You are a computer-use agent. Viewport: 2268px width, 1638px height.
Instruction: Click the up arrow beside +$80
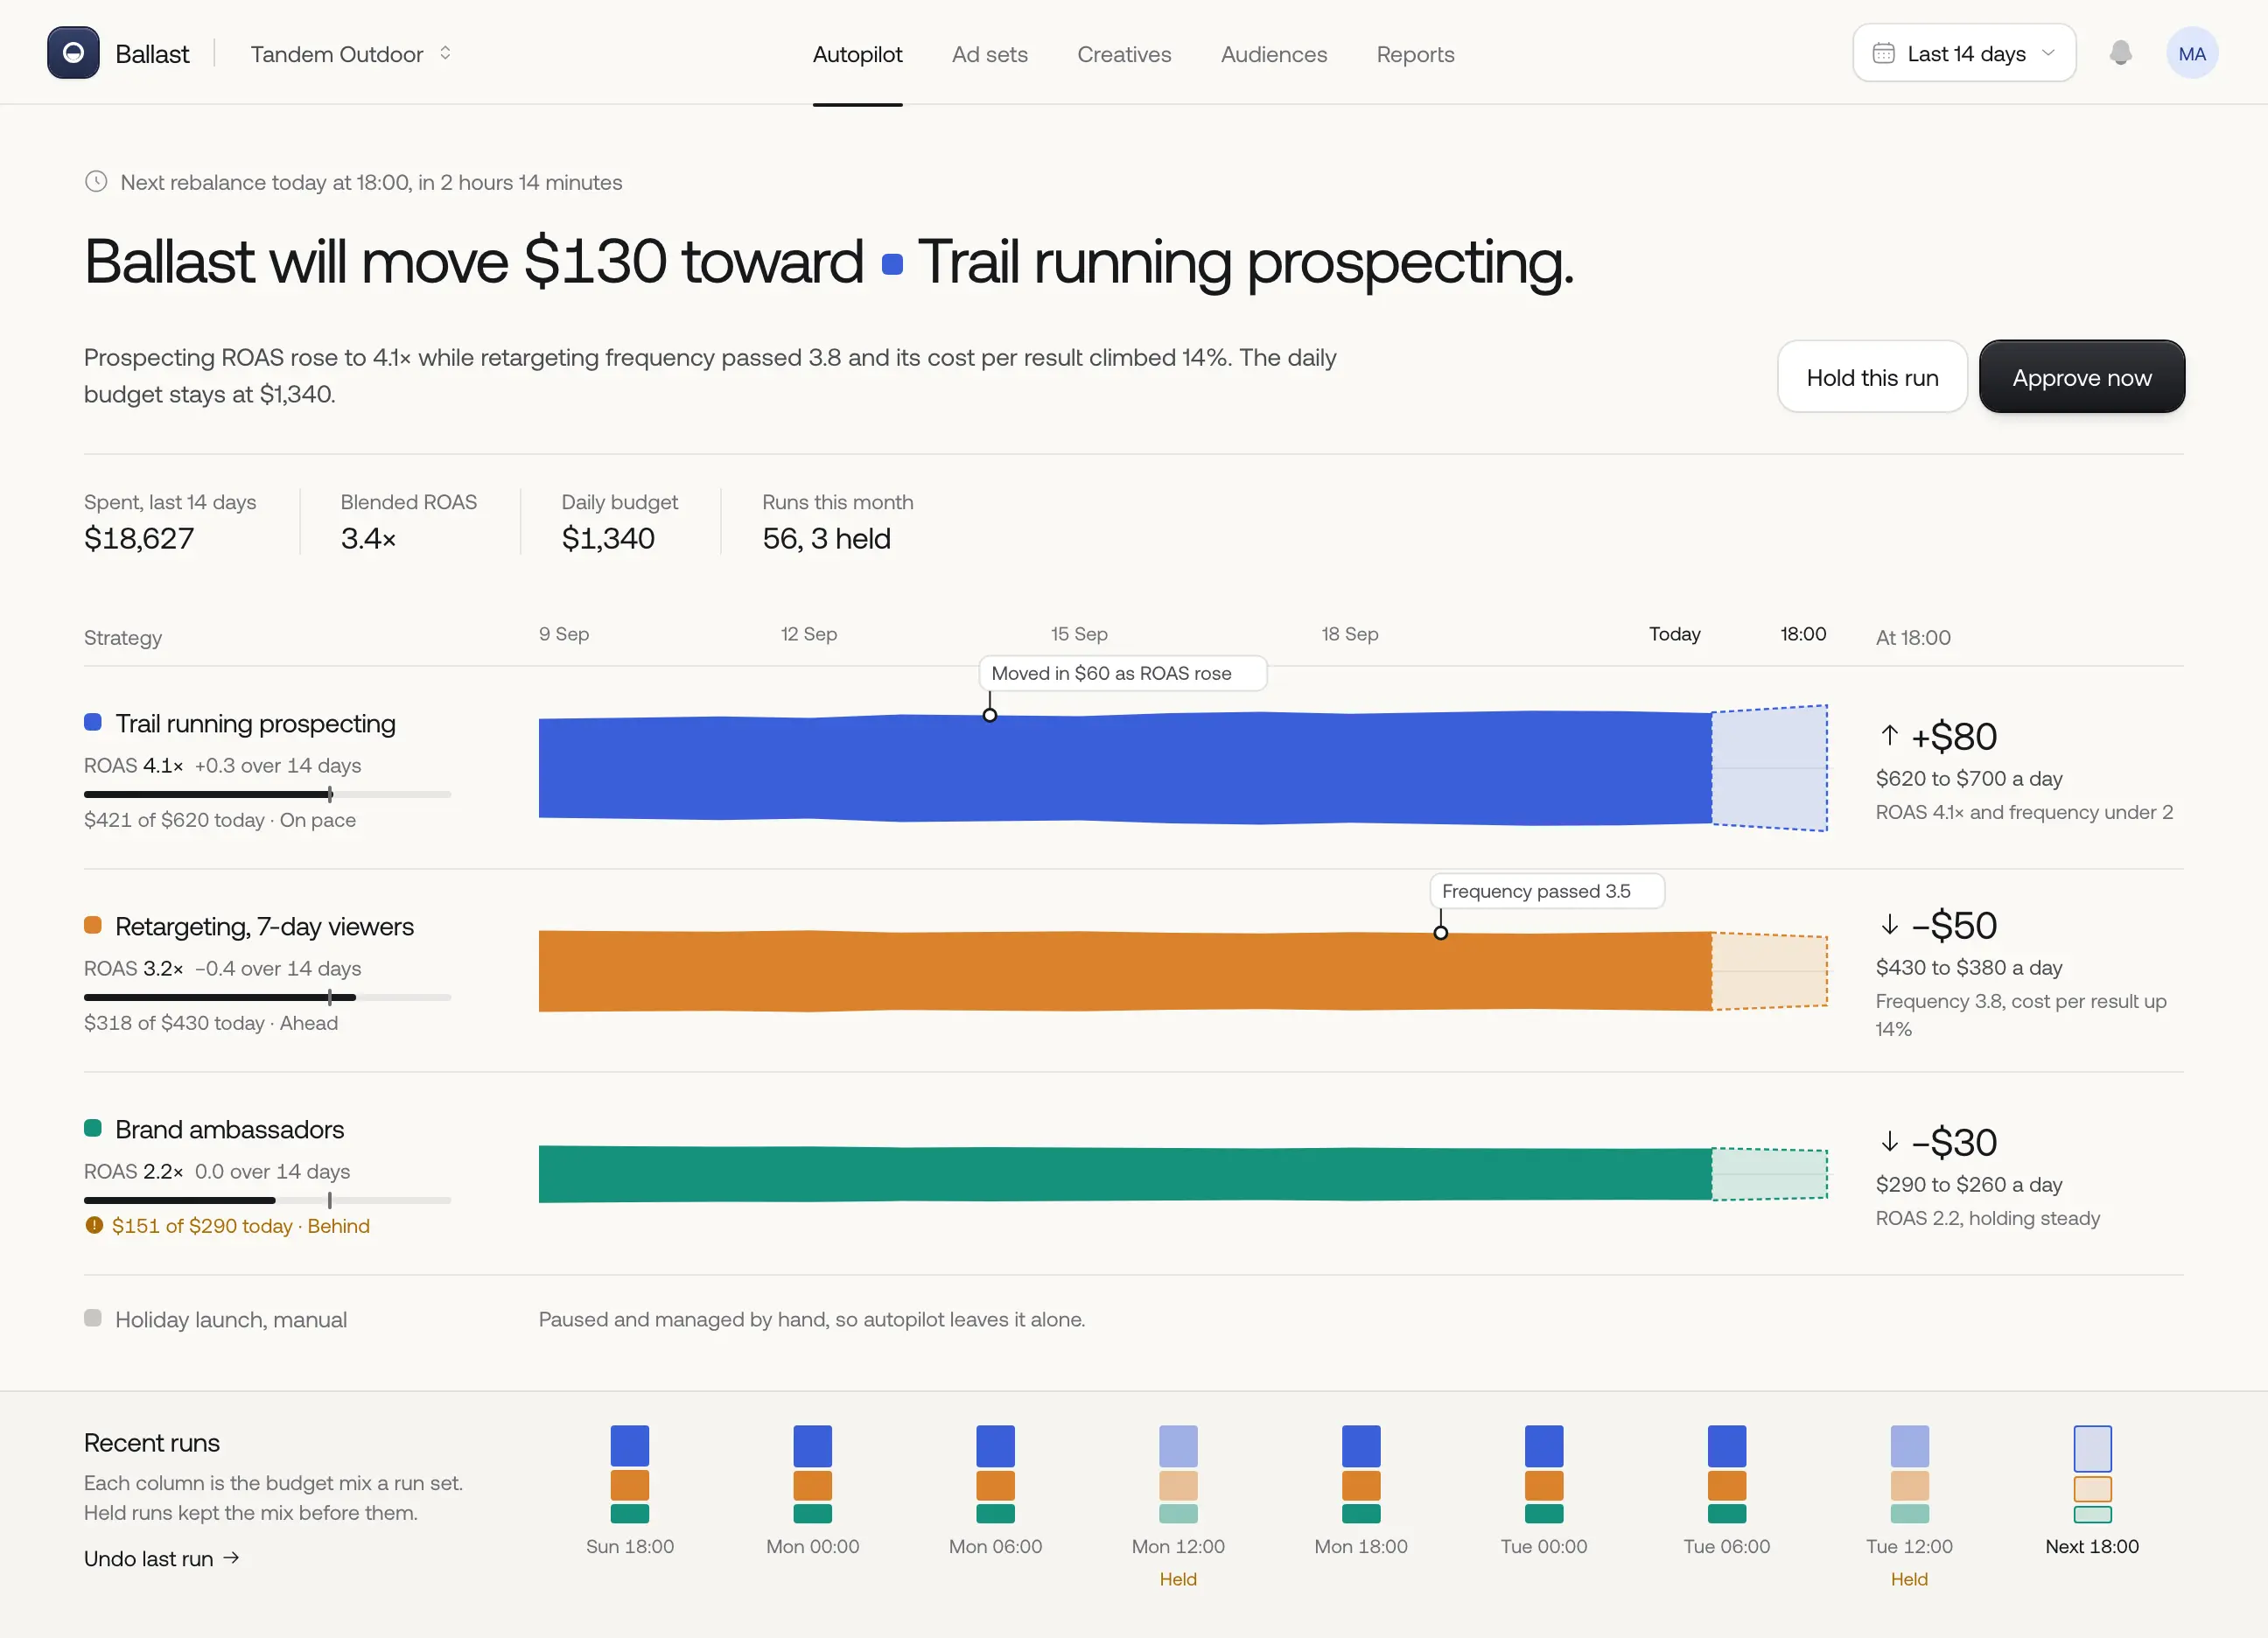[x=1889, y=736]
